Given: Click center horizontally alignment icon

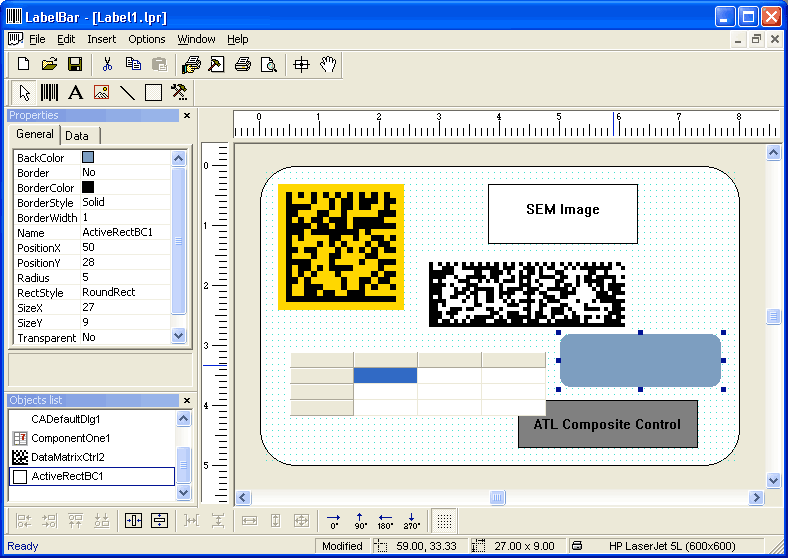Looking at the screenshot, I should (133, 521).
